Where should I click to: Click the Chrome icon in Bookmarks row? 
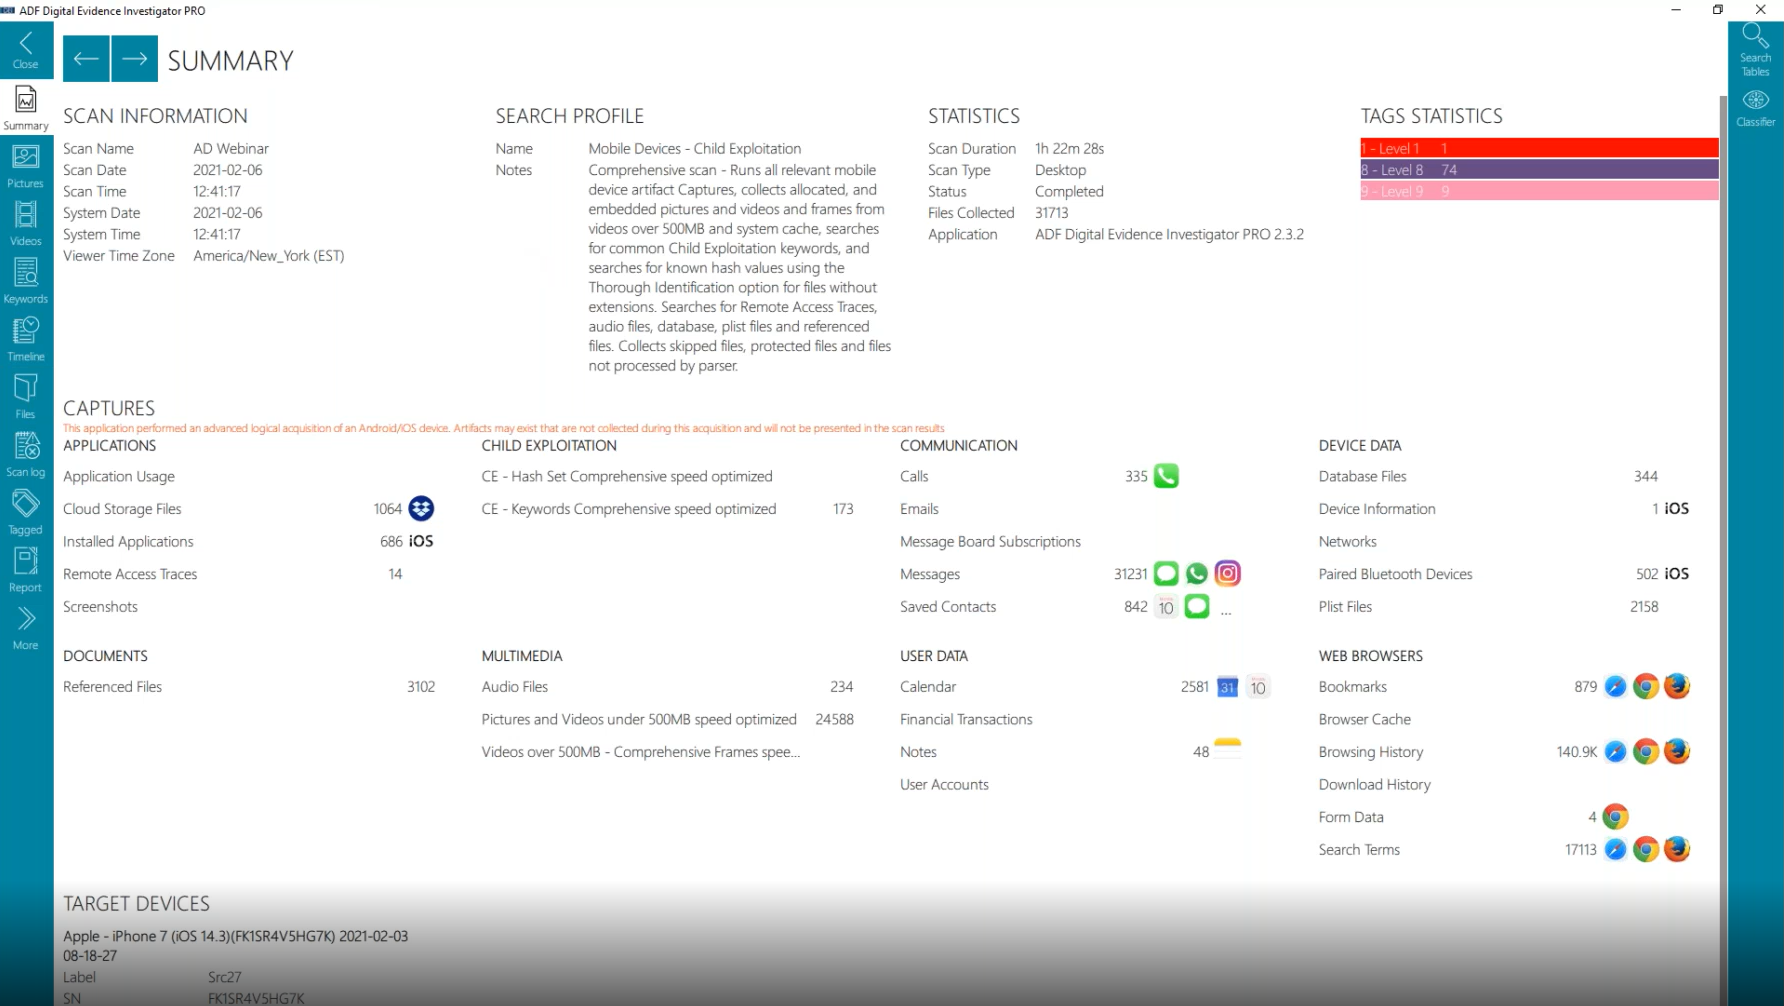(1646, 687)
